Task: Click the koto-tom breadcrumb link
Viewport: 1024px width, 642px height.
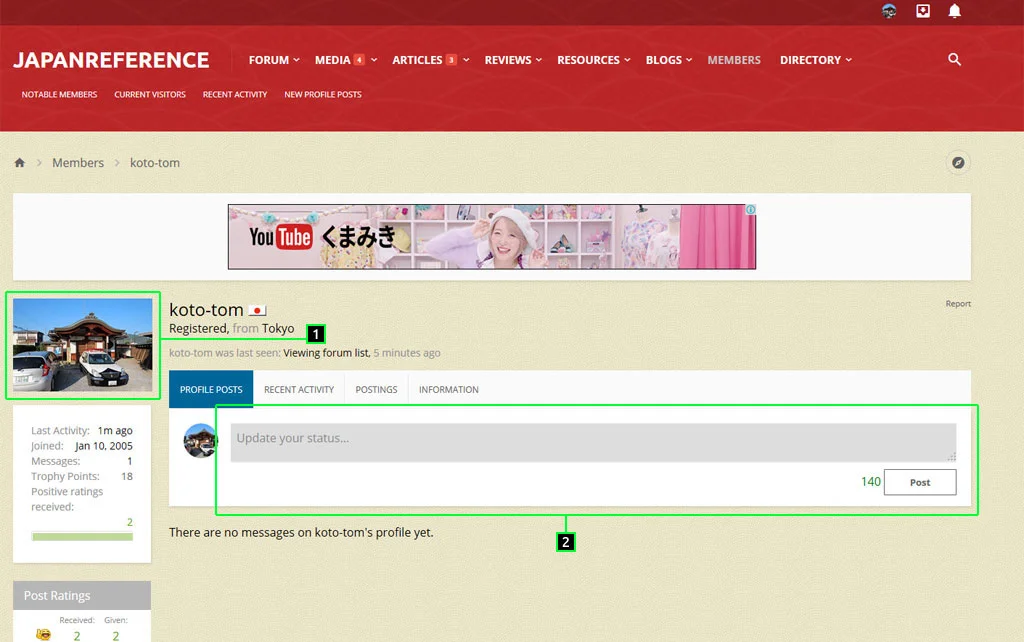Action: (155, 163)
